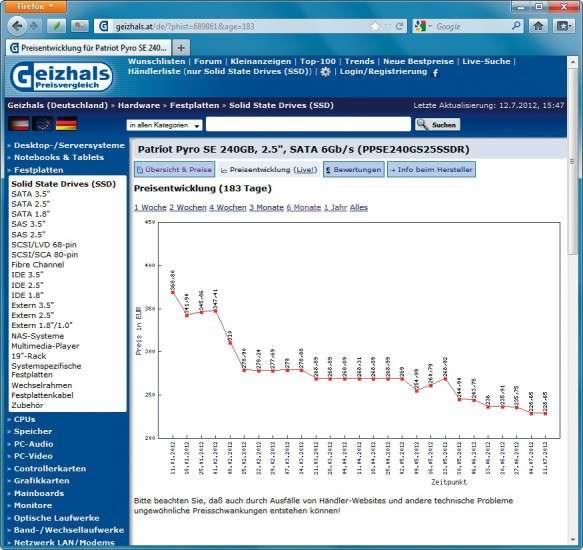
Task: Show price history for 4 Wochen
Action: point(228,208)
